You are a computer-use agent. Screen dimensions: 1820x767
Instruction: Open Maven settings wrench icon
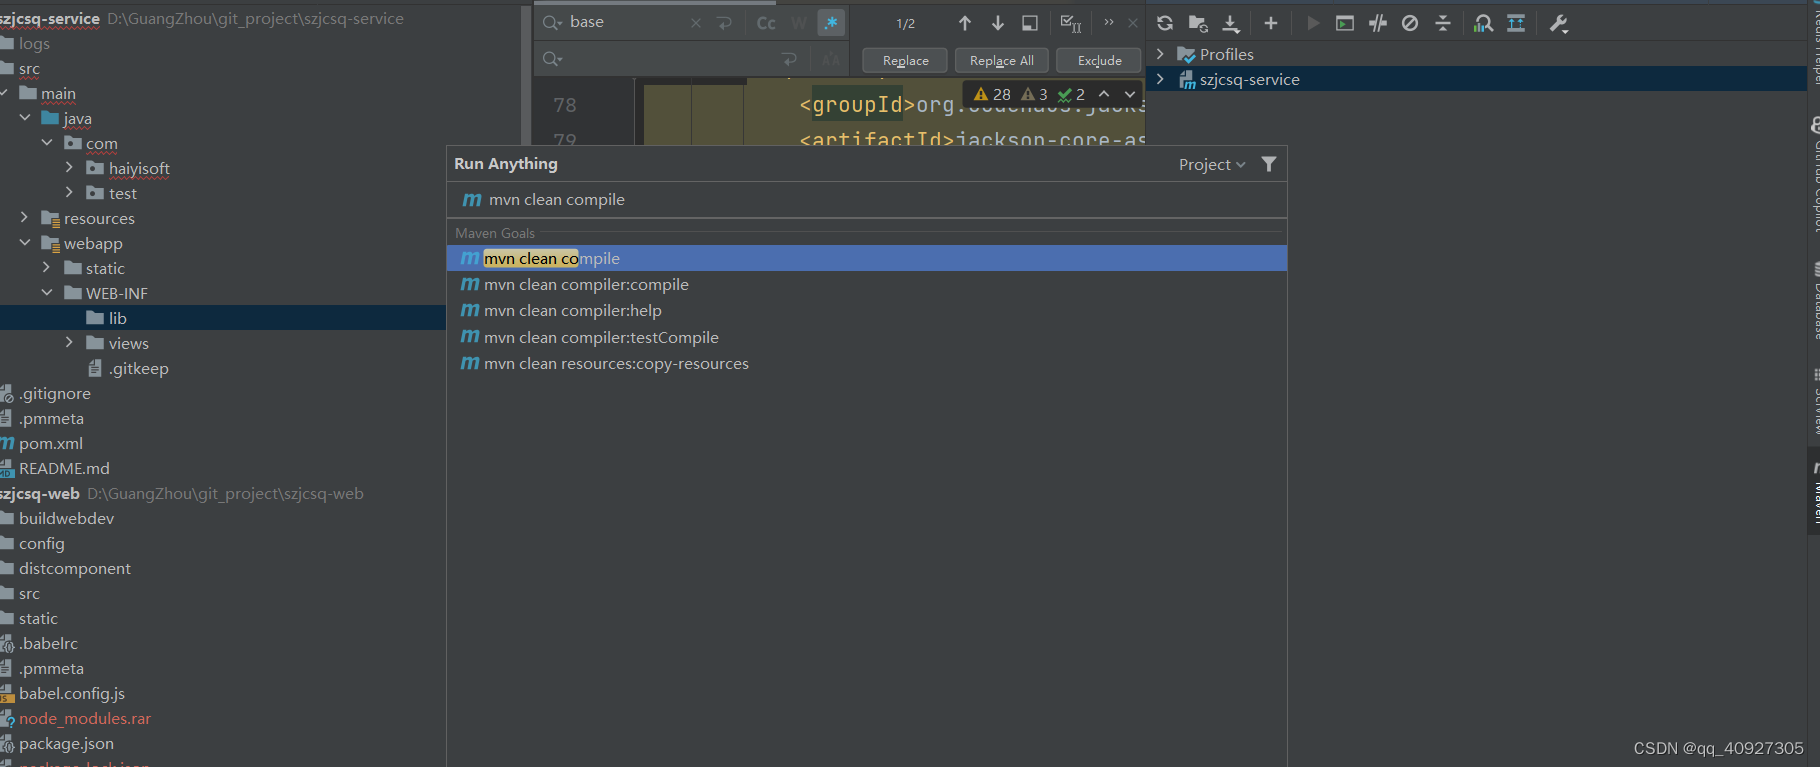[x=1559, y=23]
